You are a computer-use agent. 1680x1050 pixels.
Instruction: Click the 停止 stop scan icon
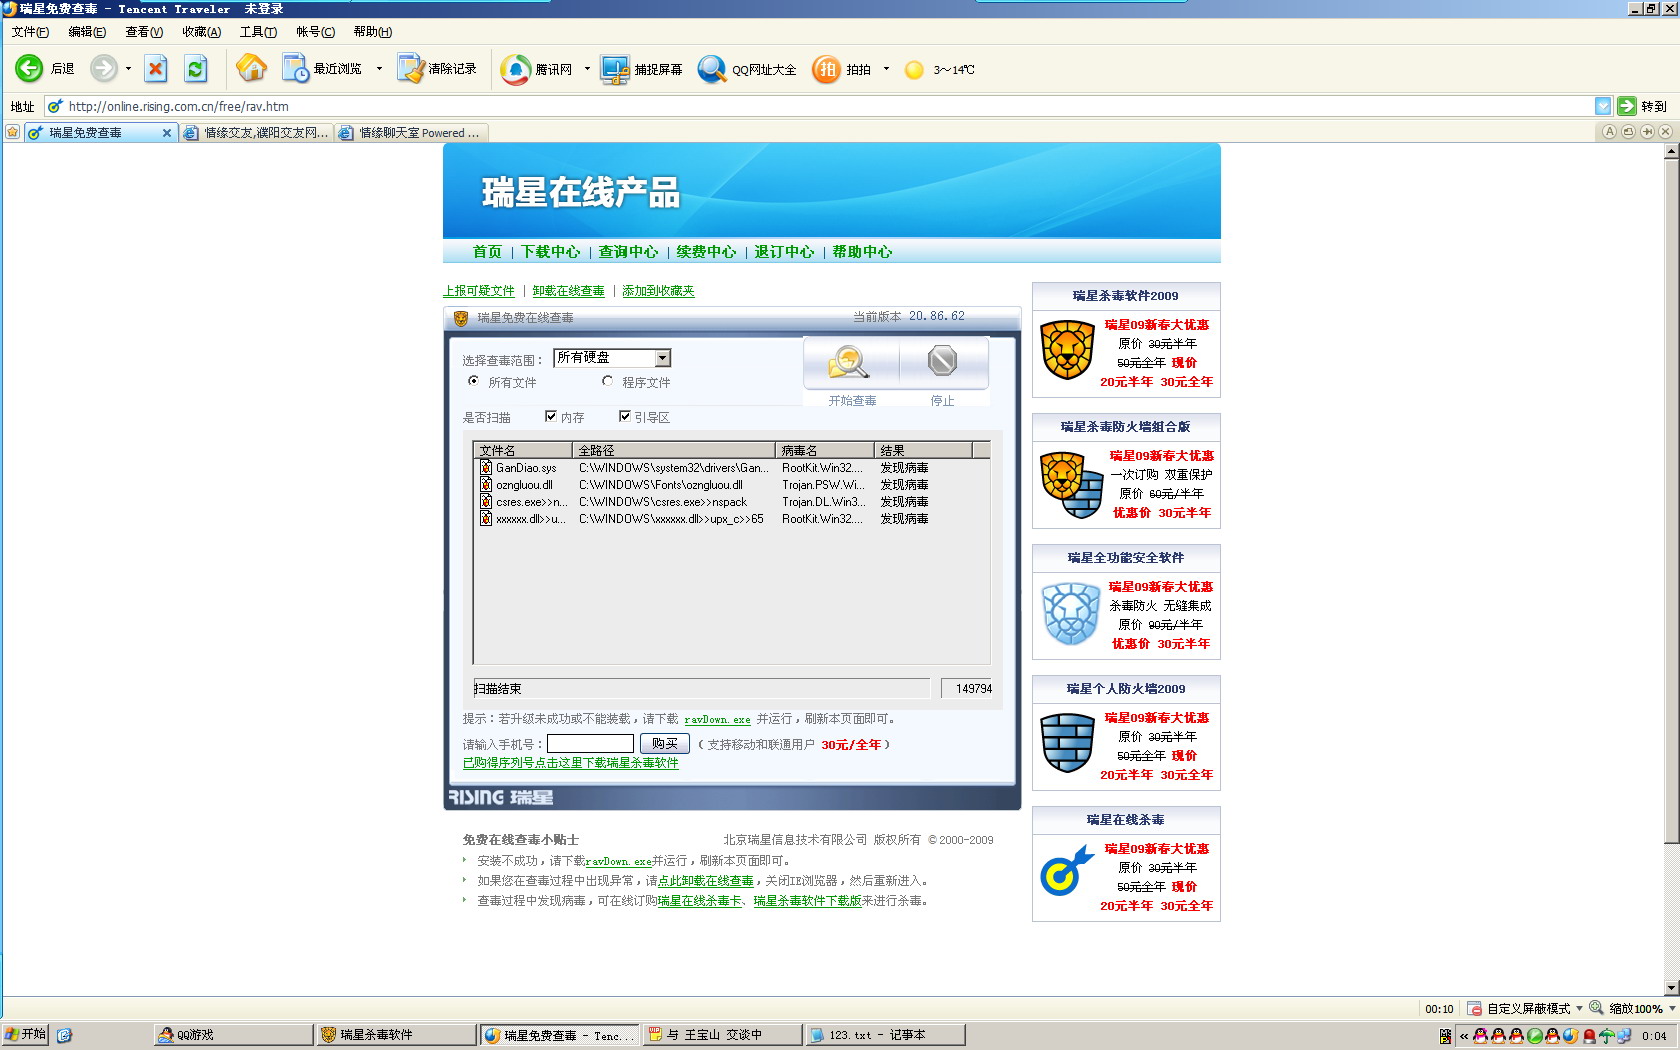pyautogui.click(x=942, y=361)
